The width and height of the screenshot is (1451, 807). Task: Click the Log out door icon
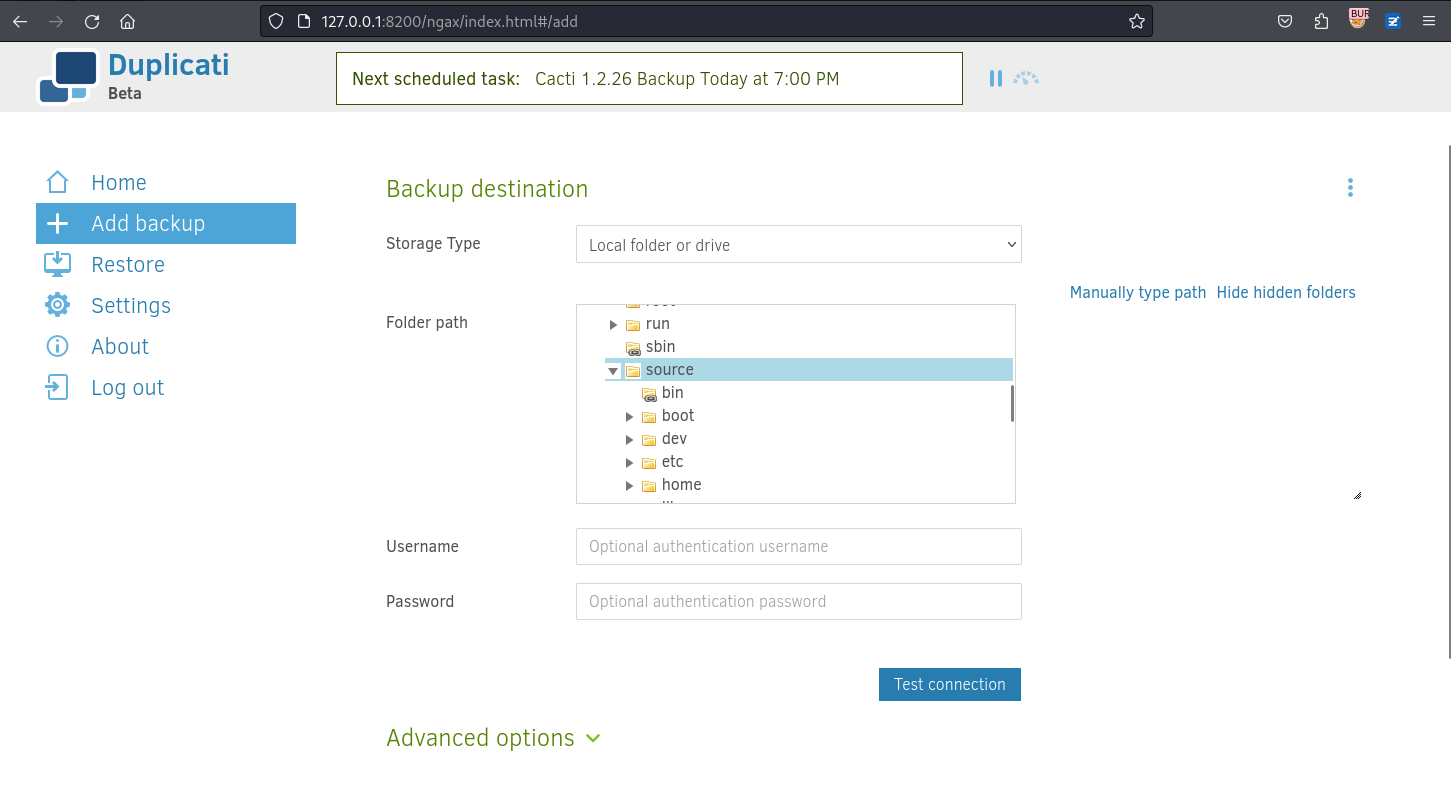point(57,387)
